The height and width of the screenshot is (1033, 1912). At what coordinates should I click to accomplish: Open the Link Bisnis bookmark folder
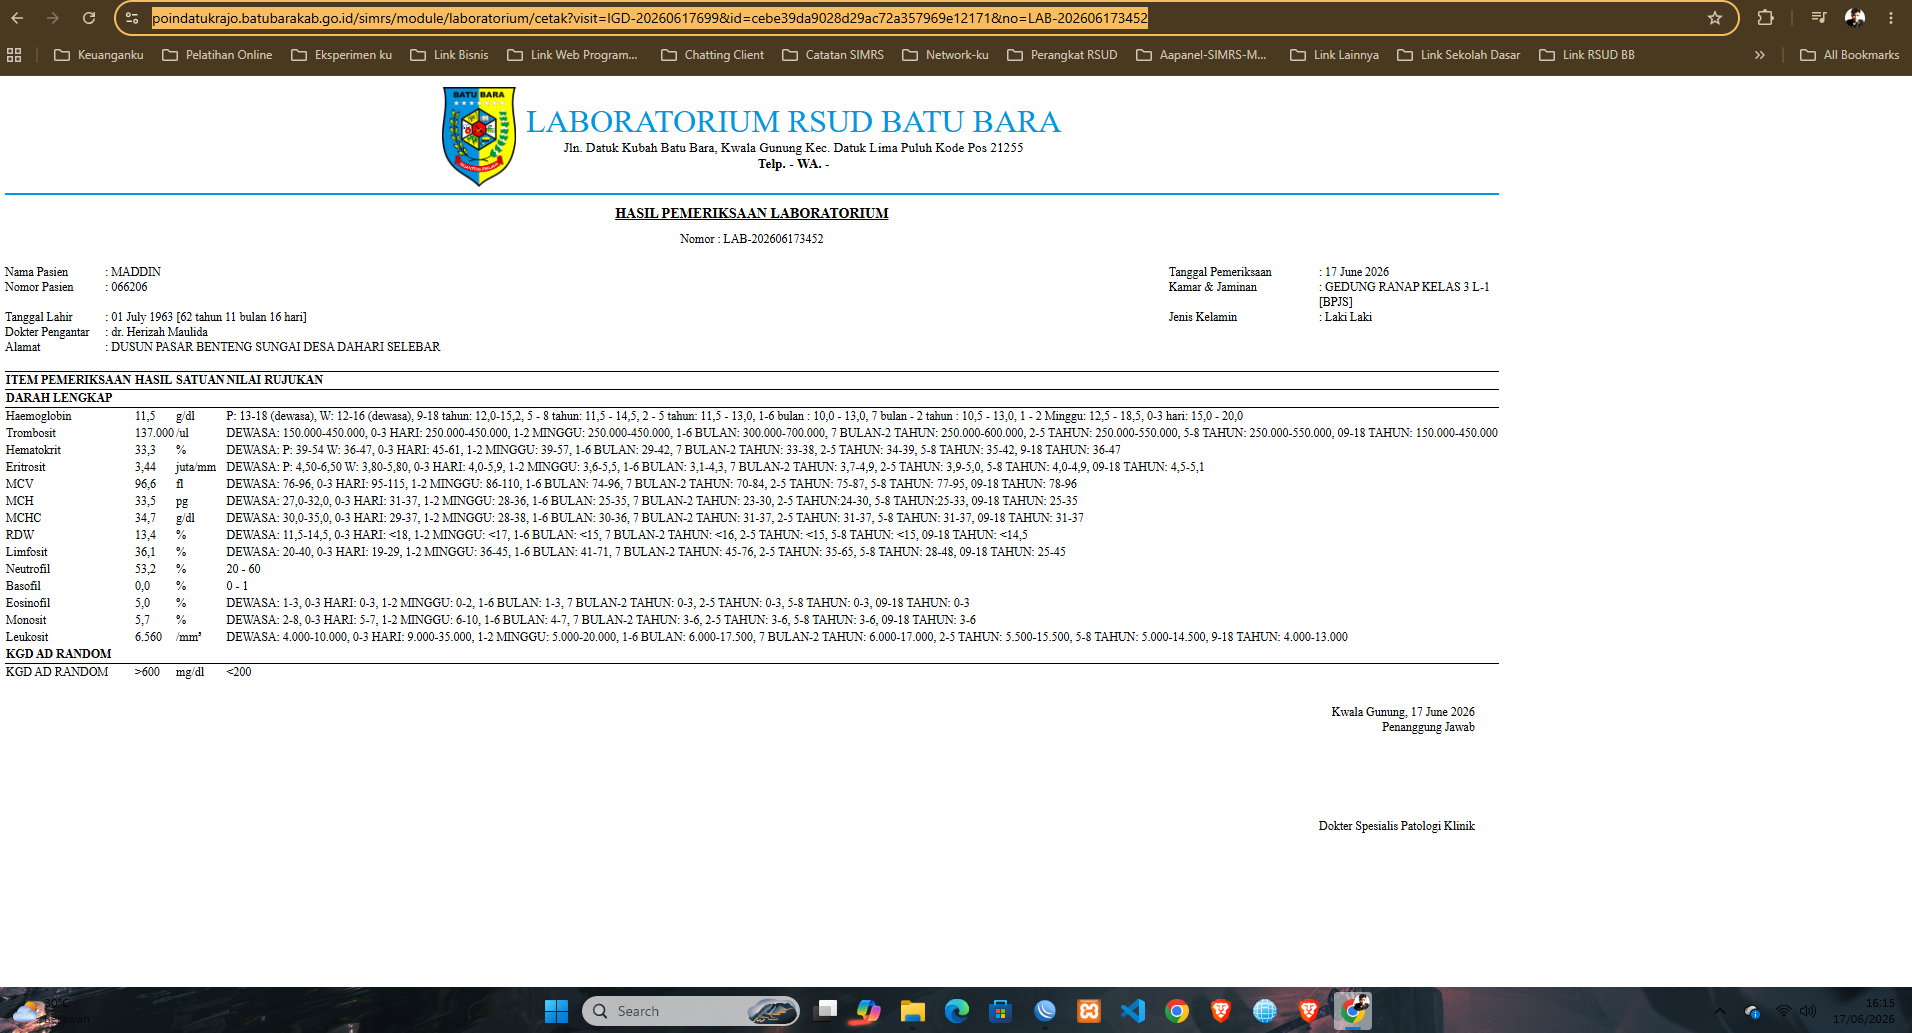(x=449, y=55)
